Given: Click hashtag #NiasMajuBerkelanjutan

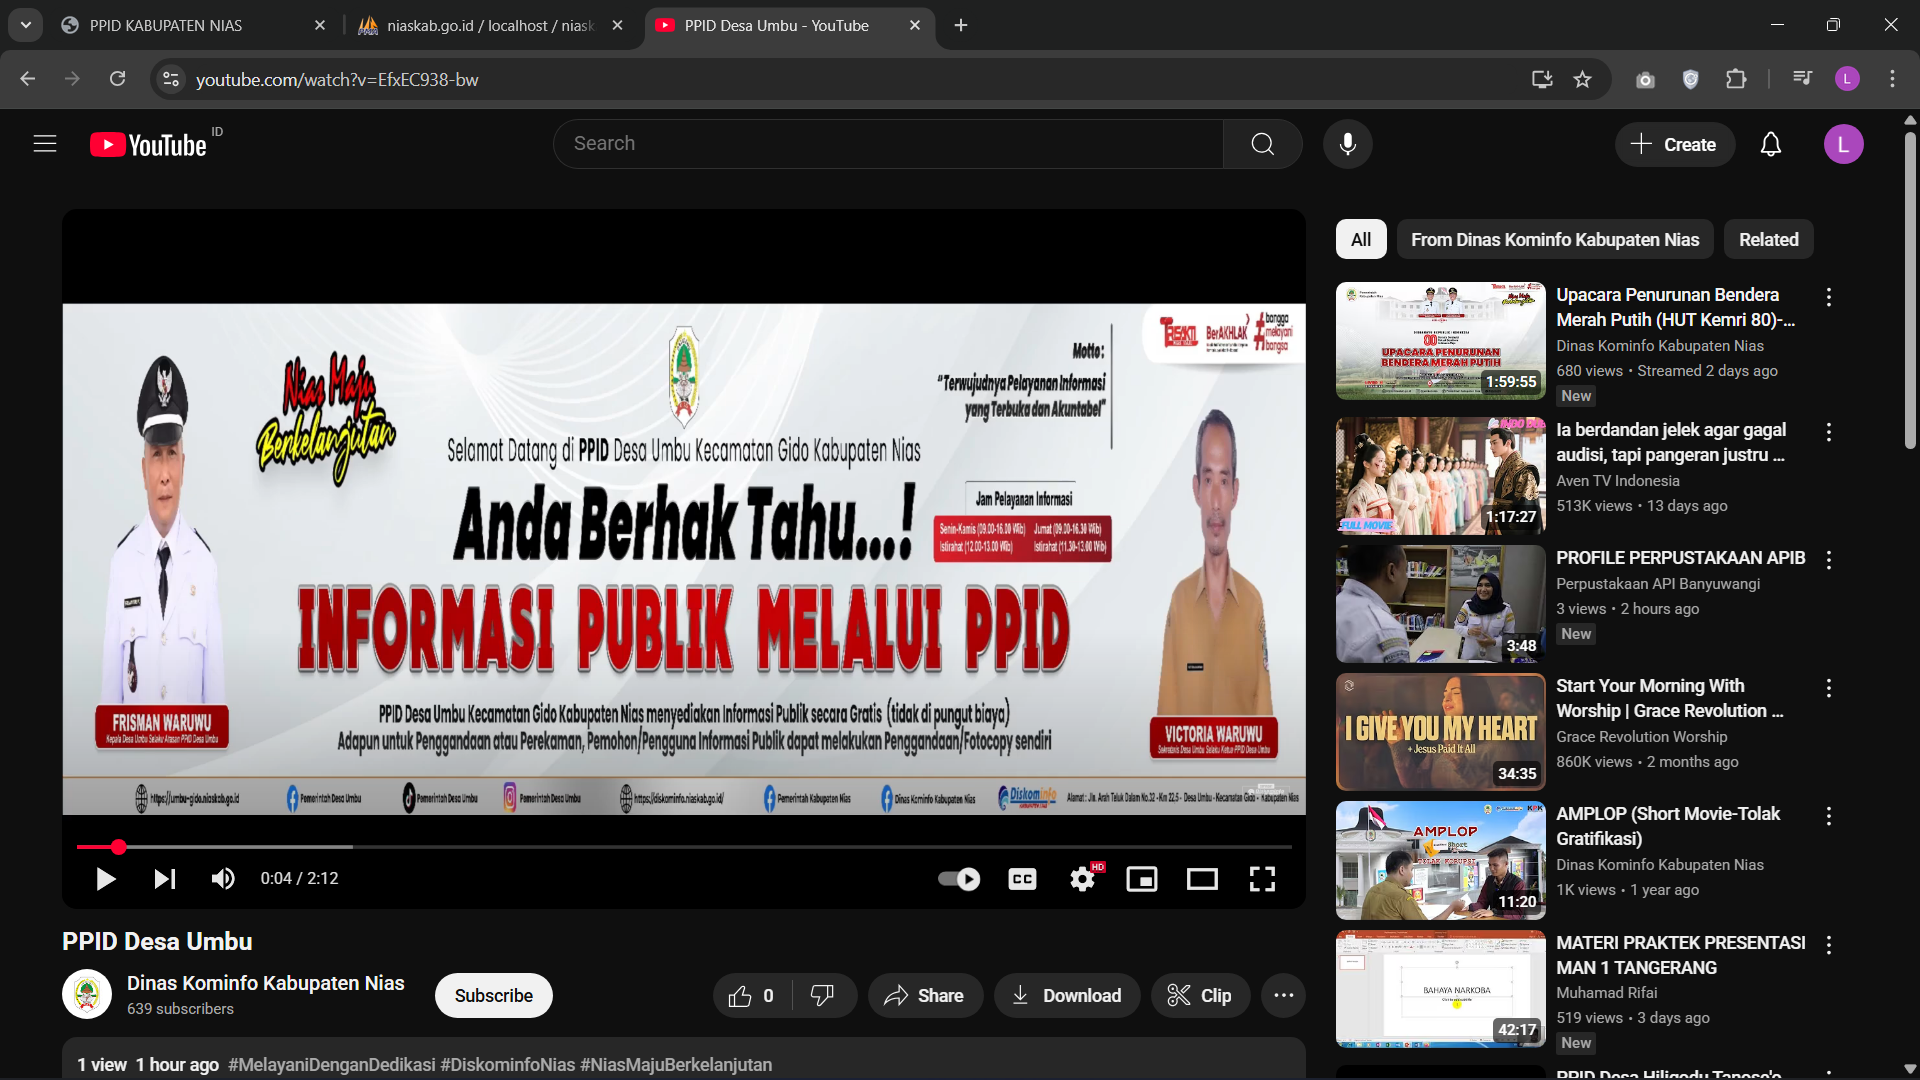Looking at the screenshot, I should (x=676, y=1065).
